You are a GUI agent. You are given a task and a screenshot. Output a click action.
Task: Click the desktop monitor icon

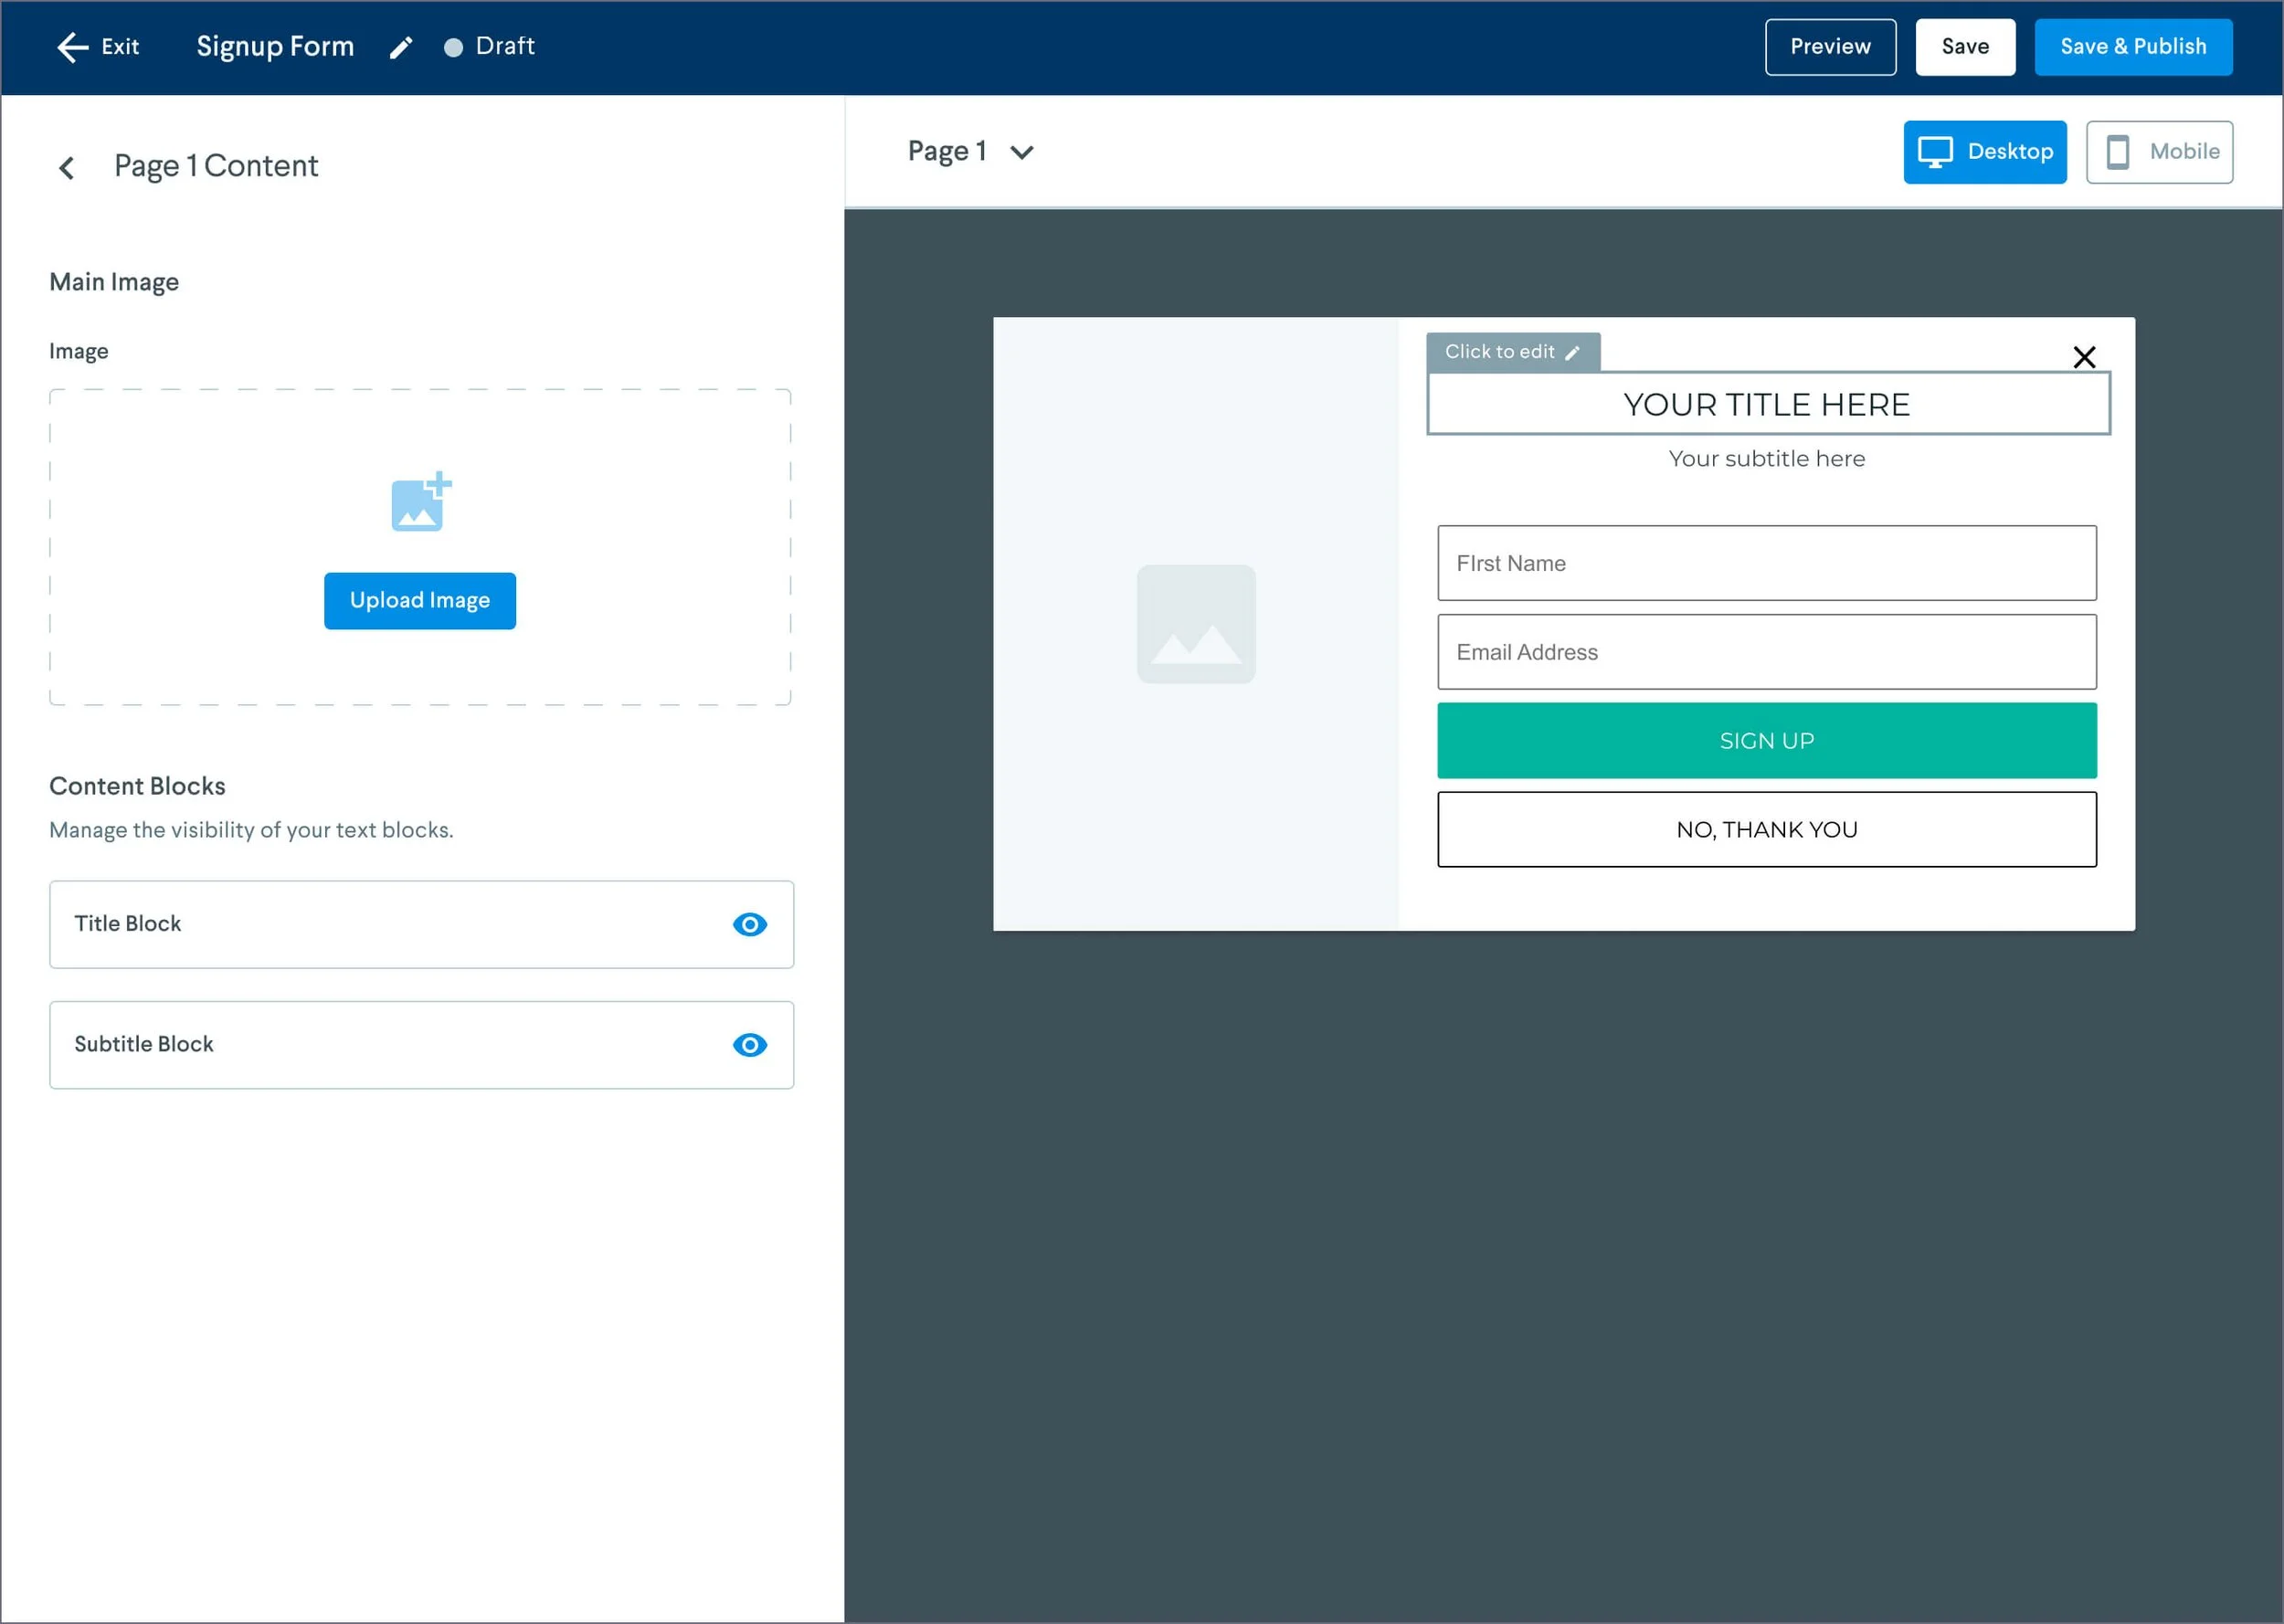(x=1935, y=152)
